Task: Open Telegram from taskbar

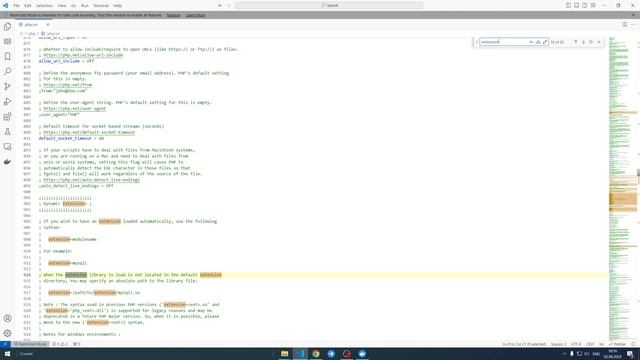Action: click(331, 354)
